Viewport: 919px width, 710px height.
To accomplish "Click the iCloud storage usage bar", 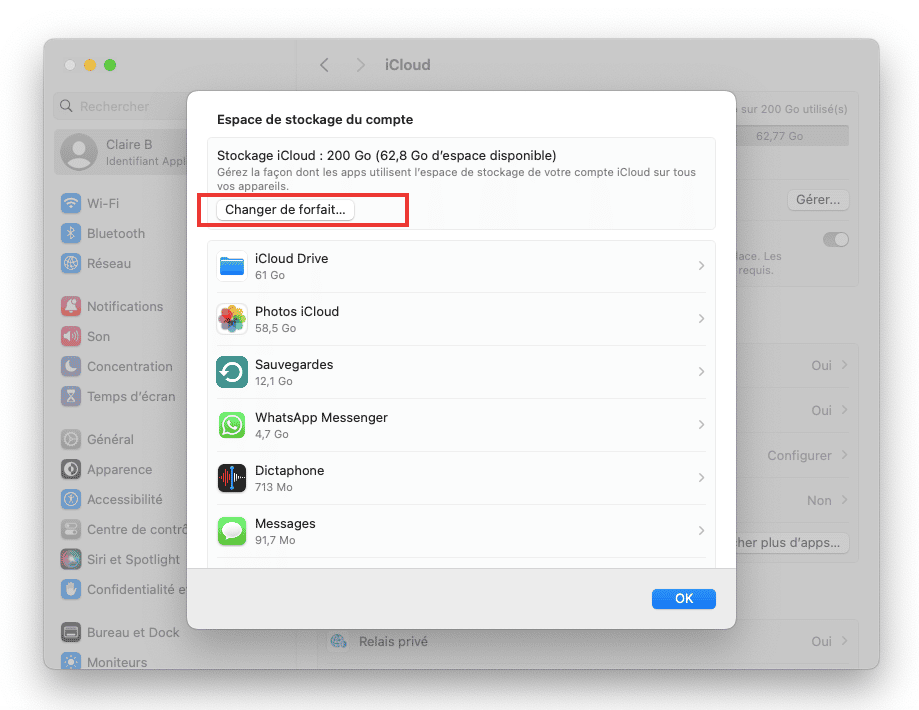I will (792, 136).
